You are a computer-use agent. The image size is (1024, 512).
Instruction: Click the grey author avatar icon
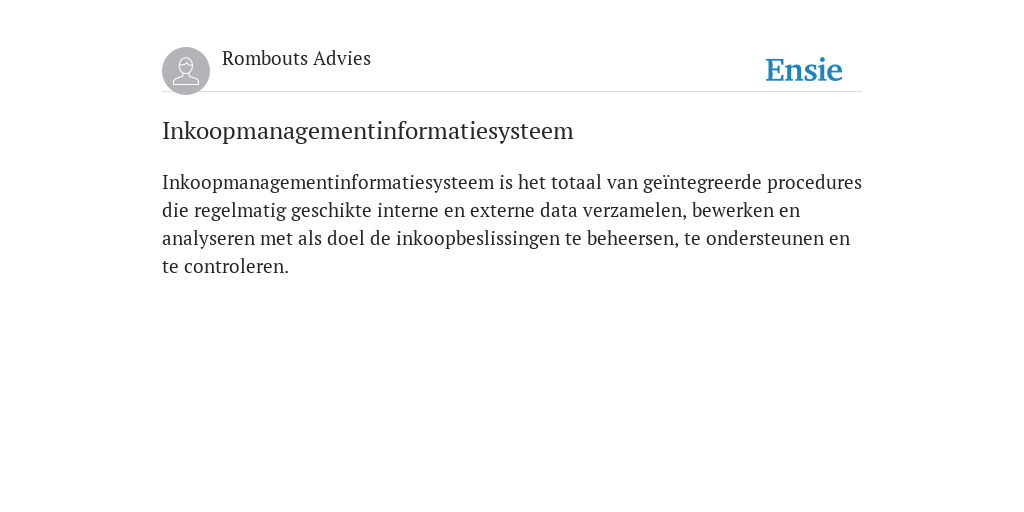pyautogui.click(x=186, y=71)
